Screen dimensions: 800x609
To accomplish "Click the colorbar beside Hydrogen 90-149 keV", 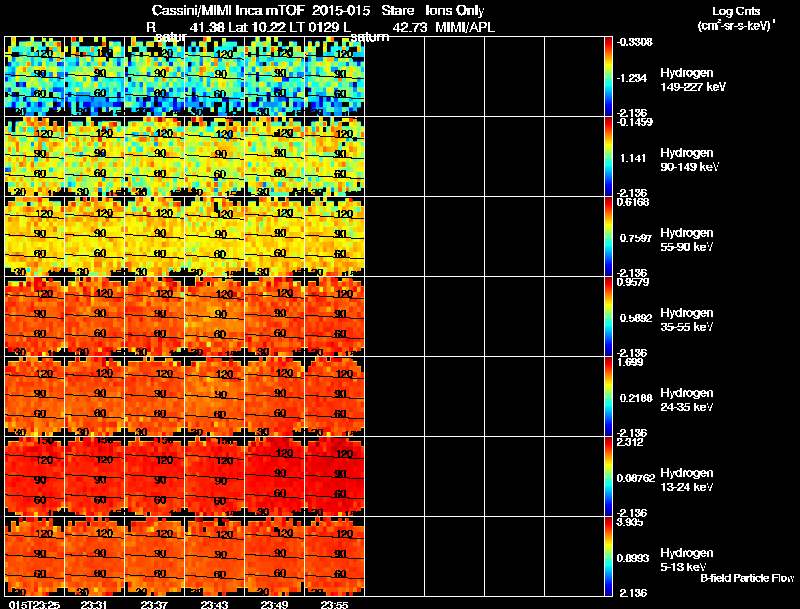I will pyautogui.click(x=608, y=157).
